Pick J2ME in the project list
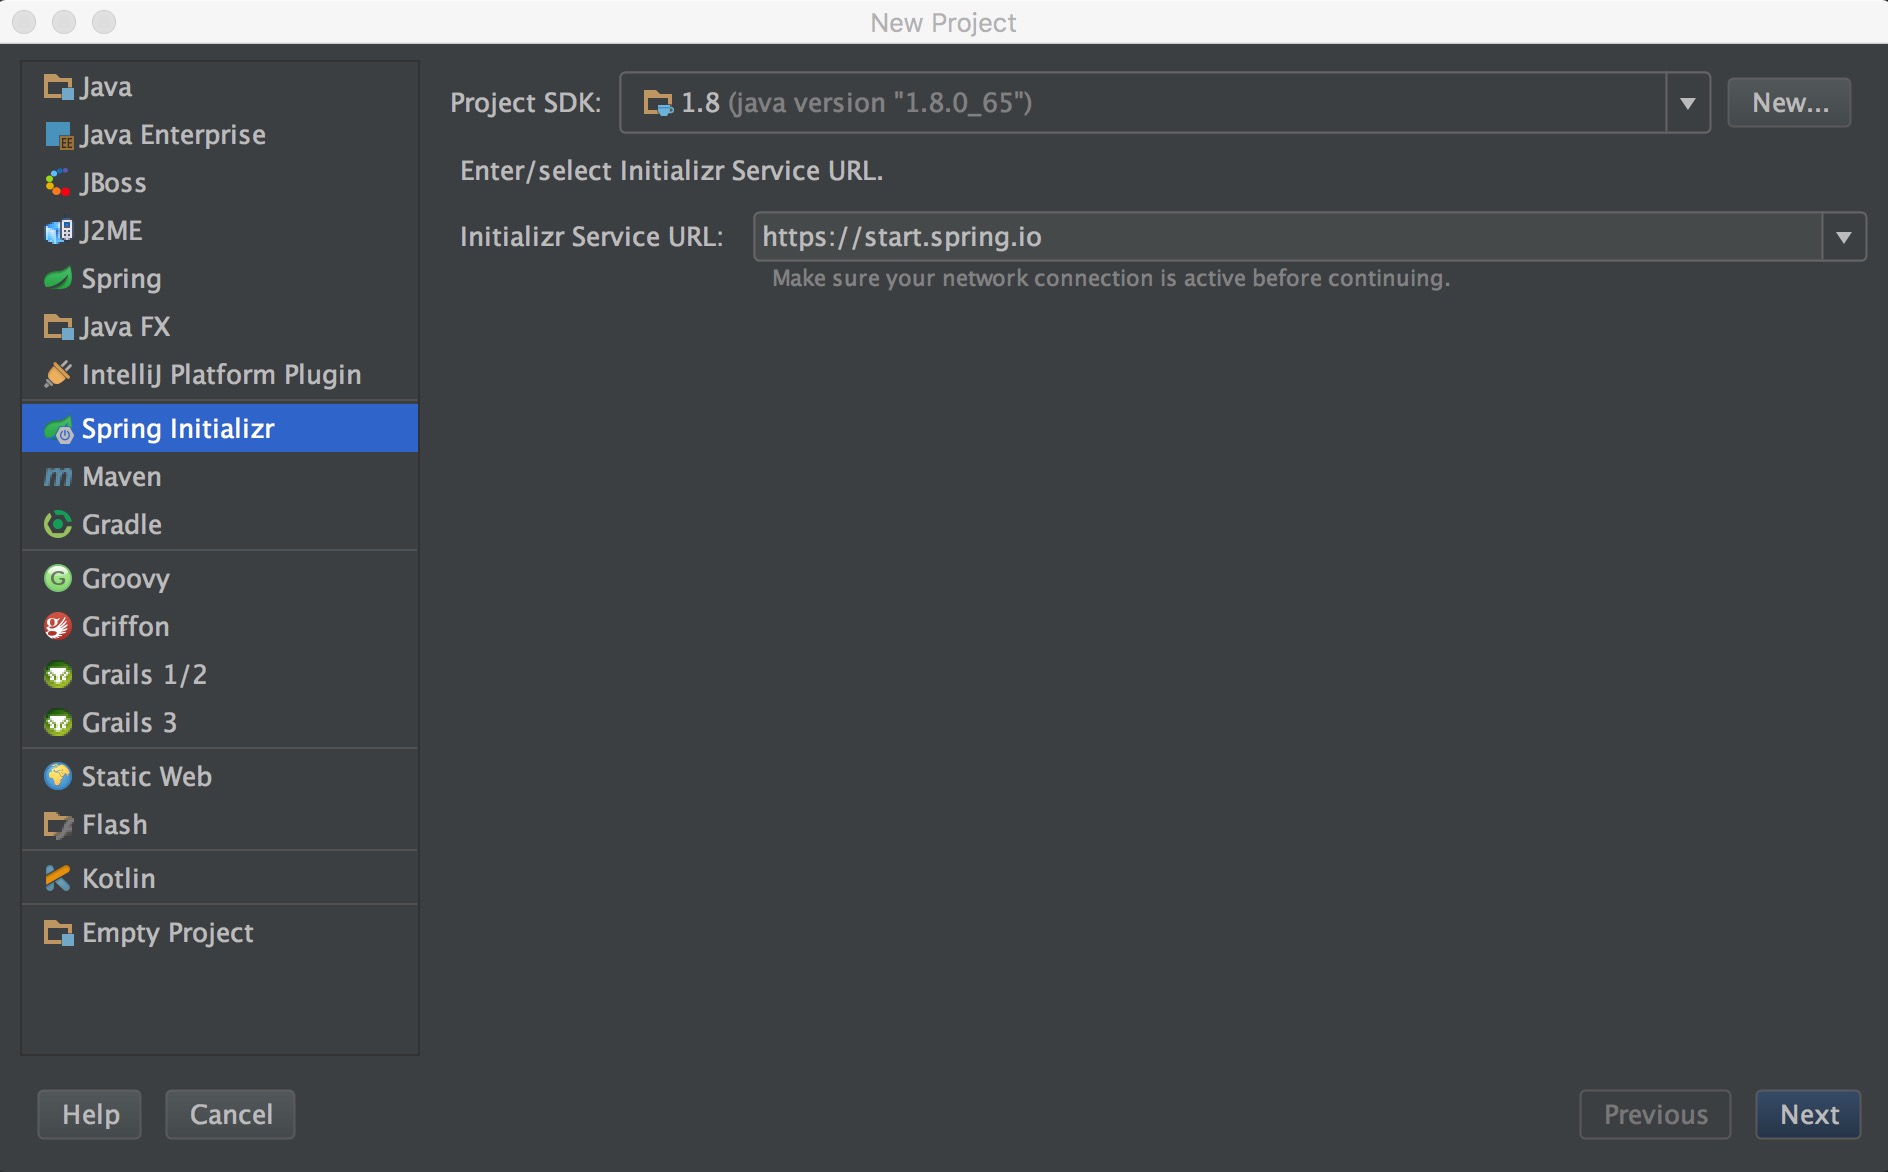The height and width of the screenshot is (1172, 1888). point(112,231)
